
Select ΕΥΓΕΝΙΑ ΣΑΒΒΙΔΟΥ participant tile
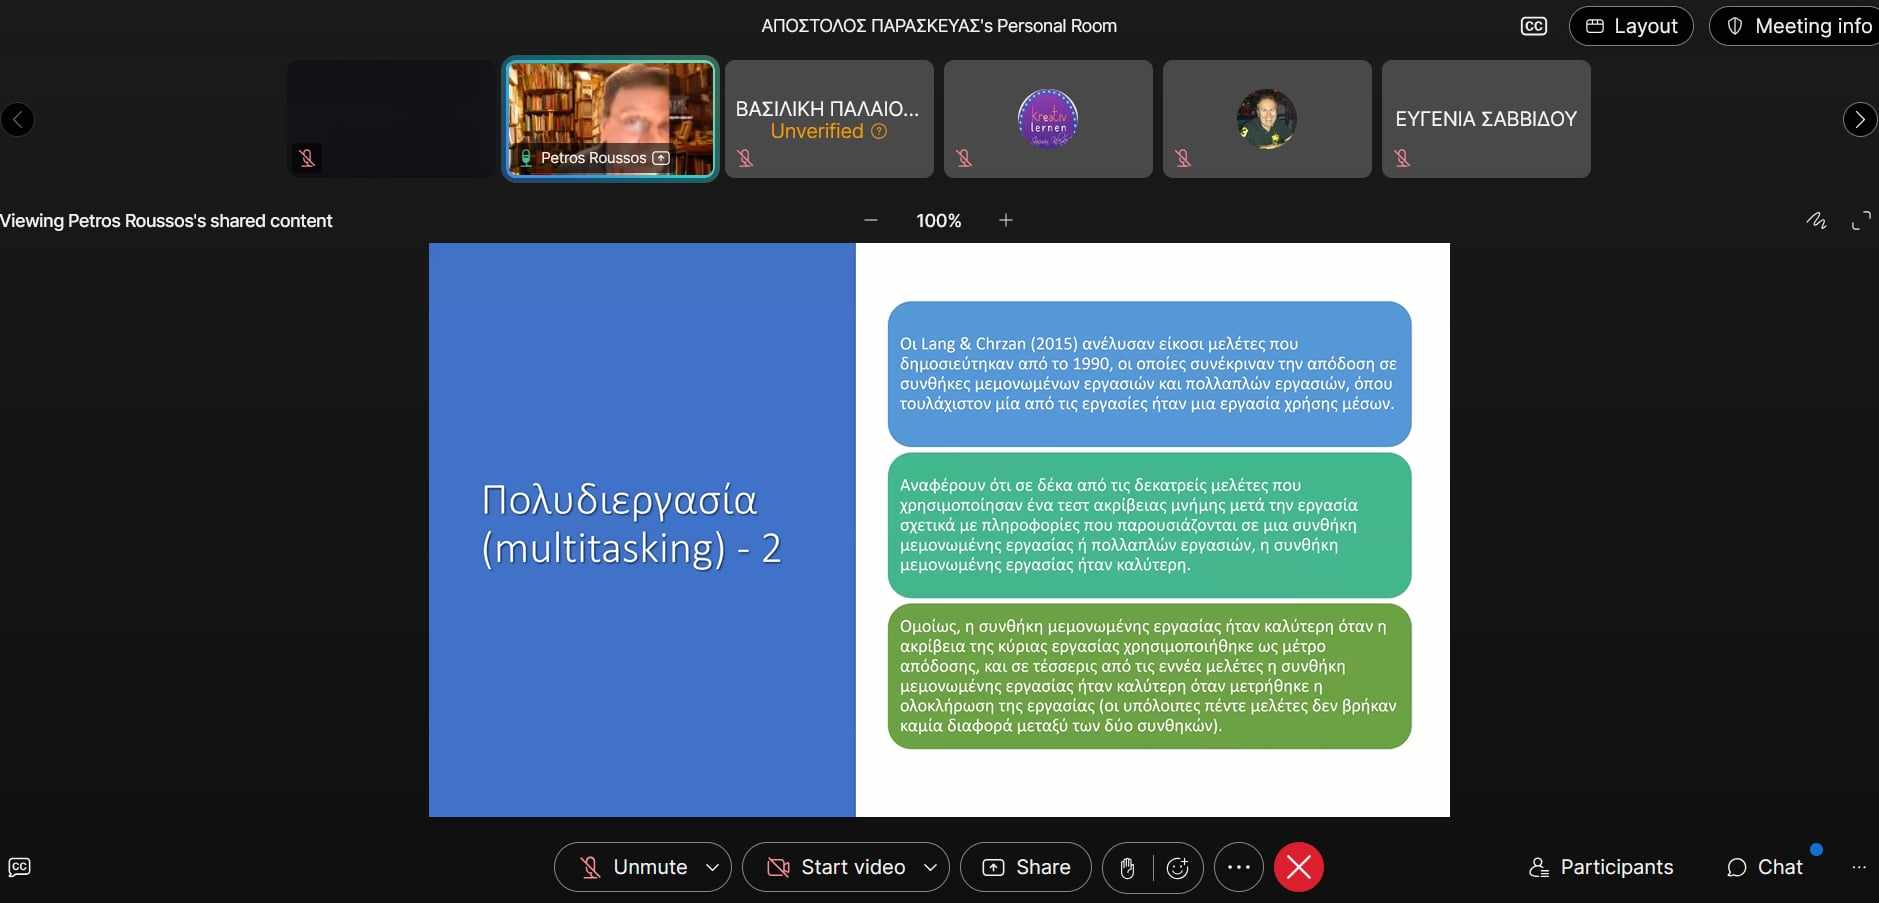[1486, 119]
